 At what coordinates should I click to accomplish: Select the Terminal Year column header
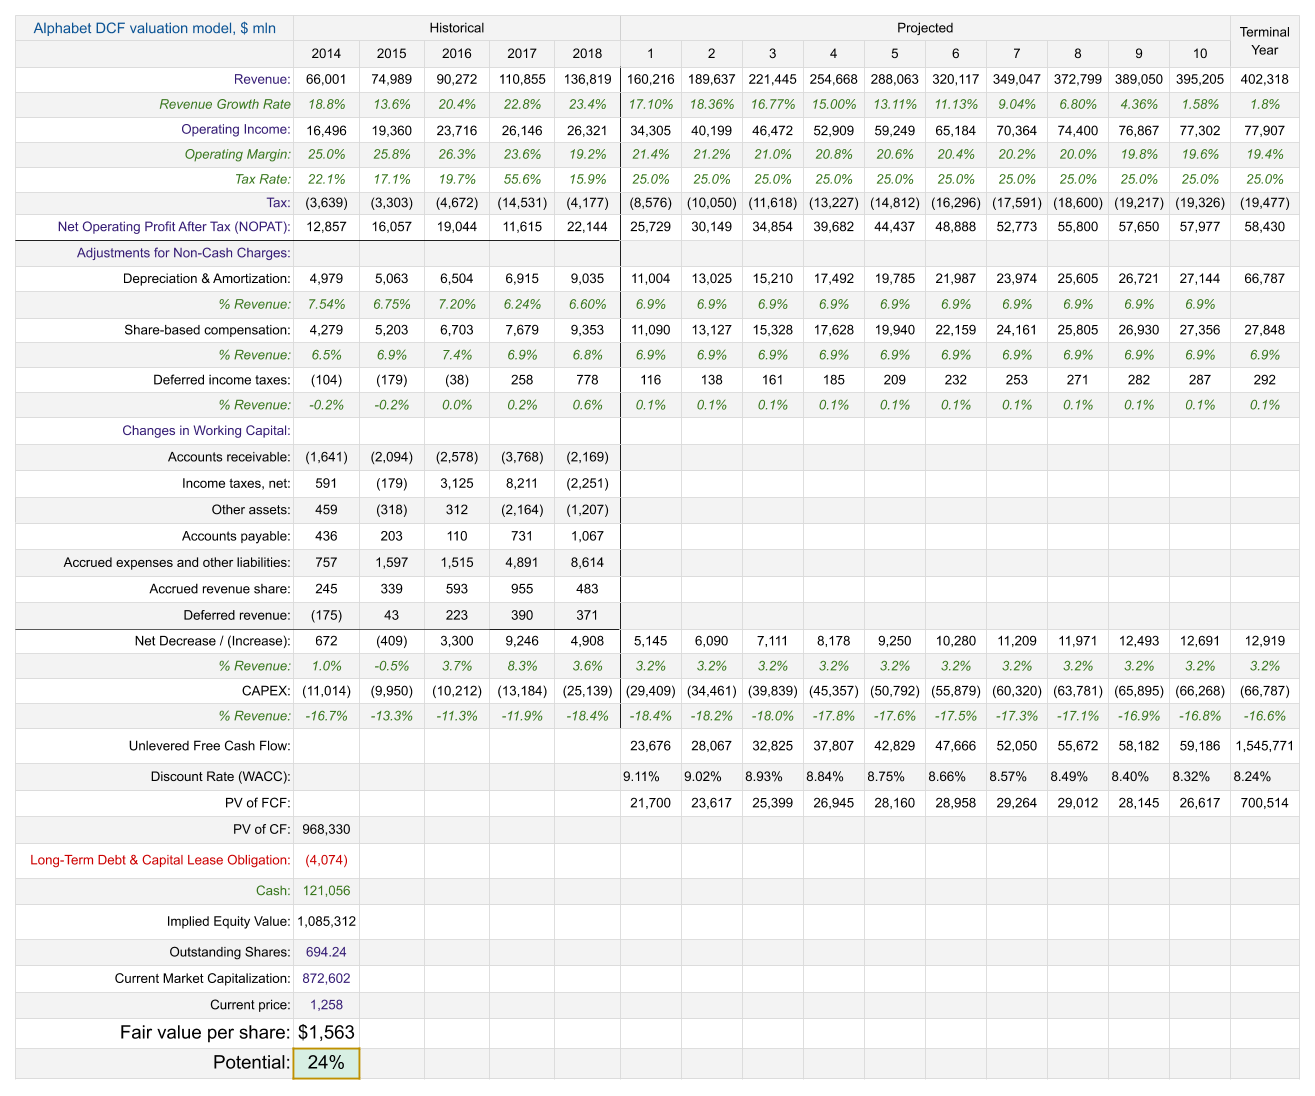[x=1264, y=41]
